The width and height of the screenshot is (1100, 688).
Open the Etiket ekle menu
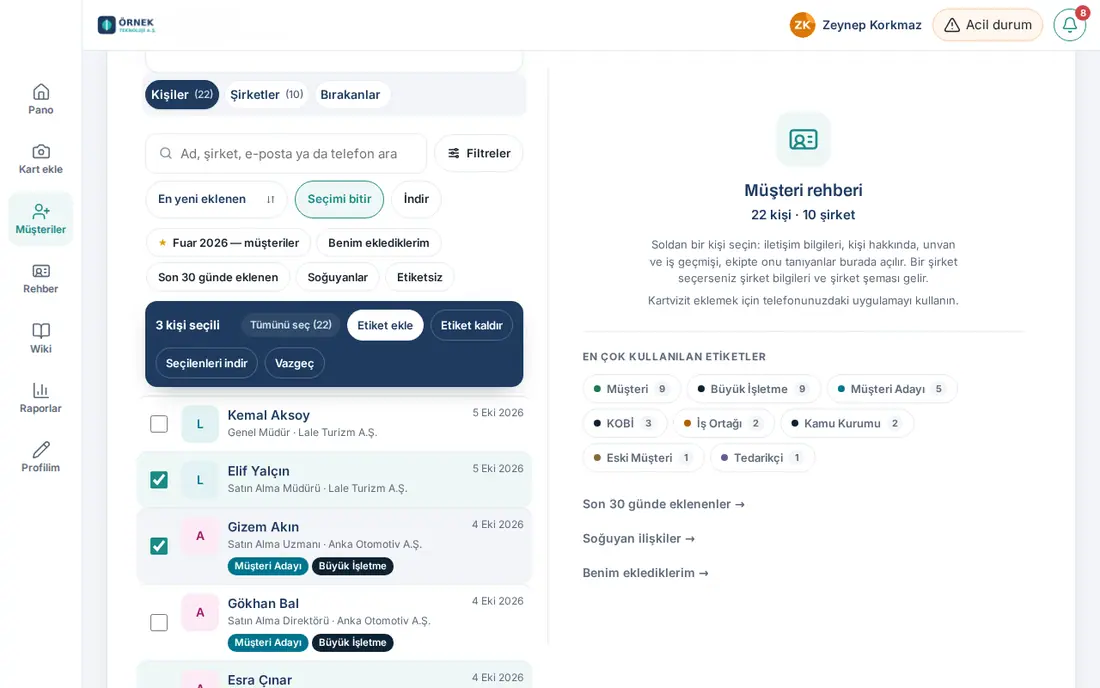[385, 325]
